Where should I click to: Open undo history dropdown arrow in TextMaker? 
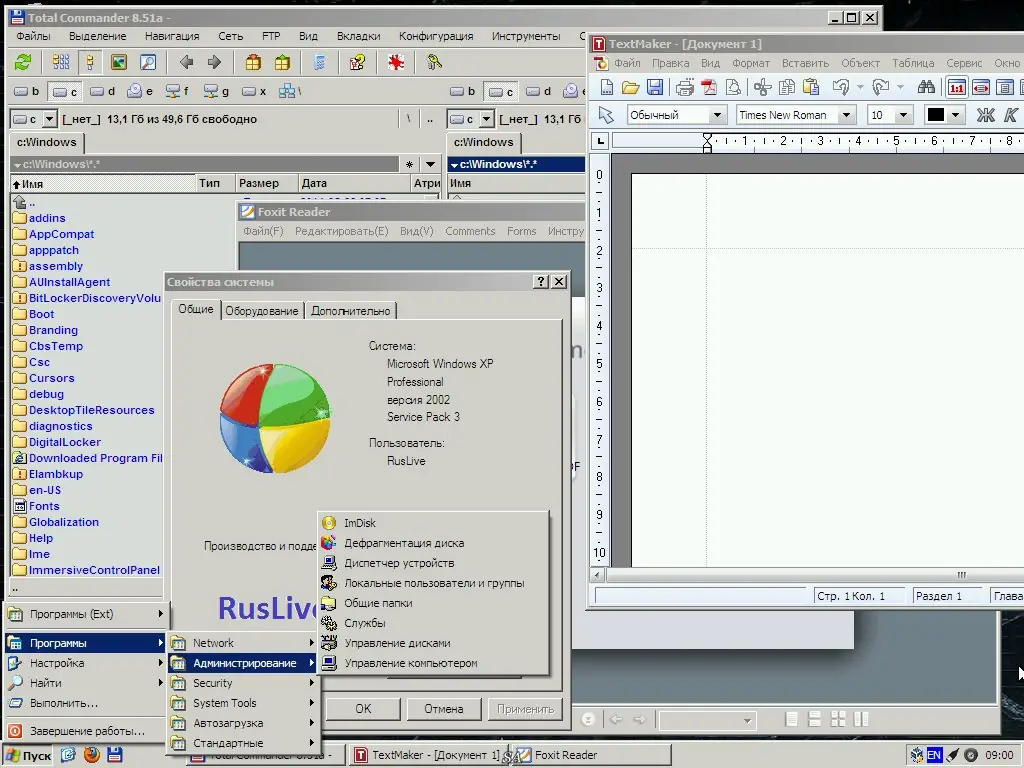pyautogui.click(x=859, y=87)
